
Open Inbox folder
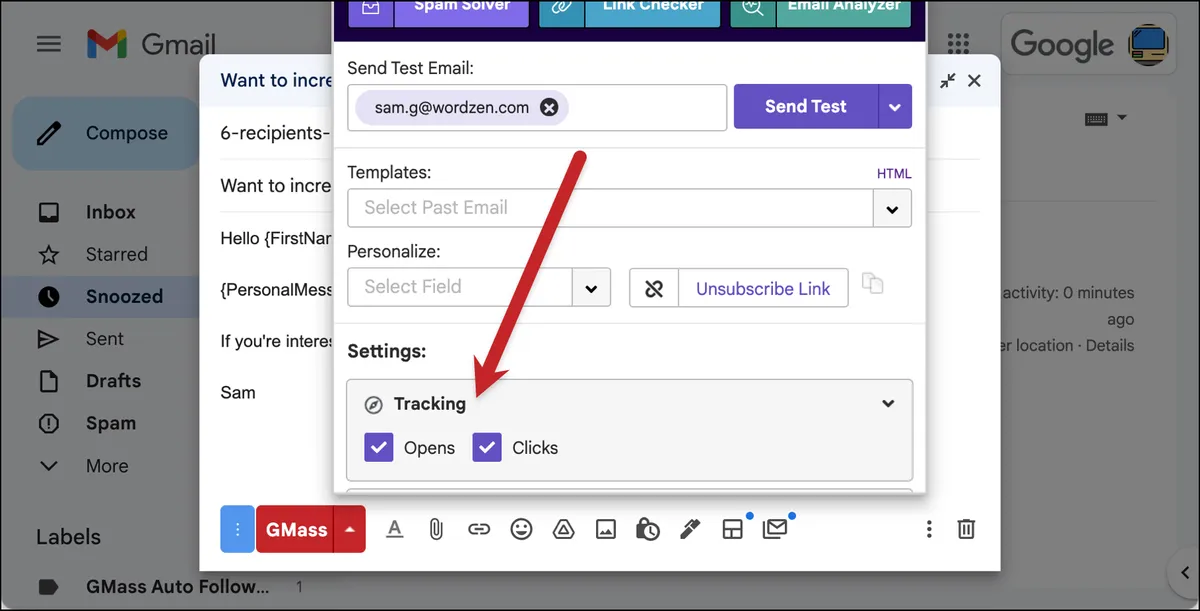tap(110, 212)
